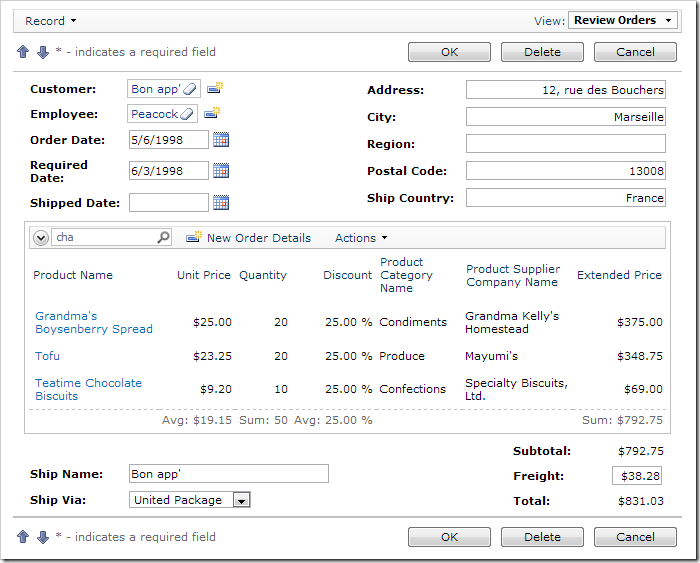
Task: Click the Ship Country field showing France
Action: coord(566,198)
